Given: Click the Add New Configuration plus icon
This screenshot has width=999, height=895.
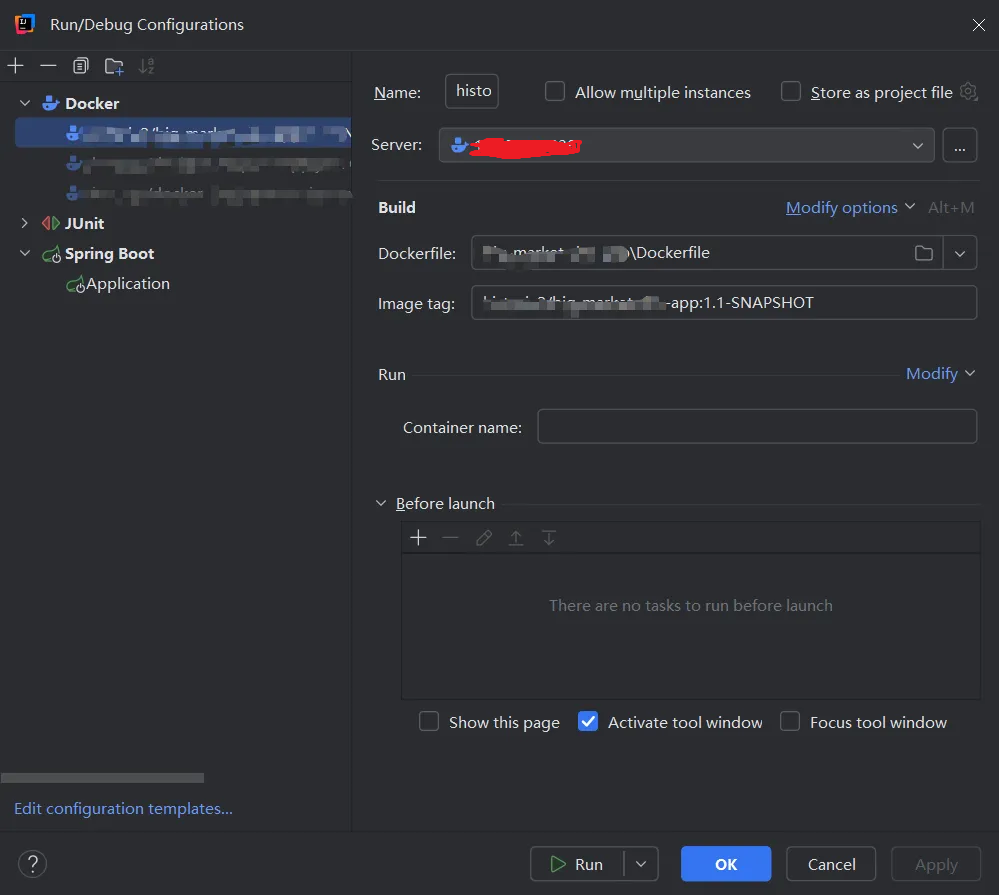Looking at the screenshot, I should [16, 66].
